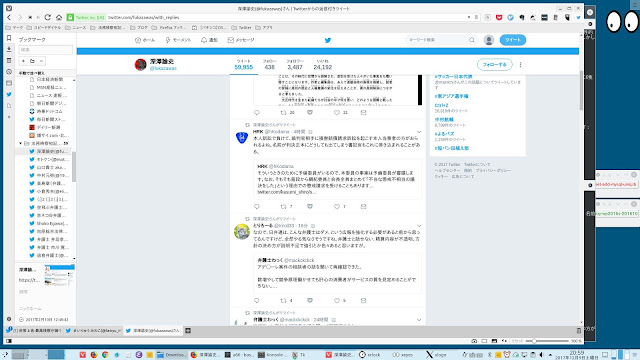
Task: Select the フォロー tab showing 438
Action: [269, 64]
